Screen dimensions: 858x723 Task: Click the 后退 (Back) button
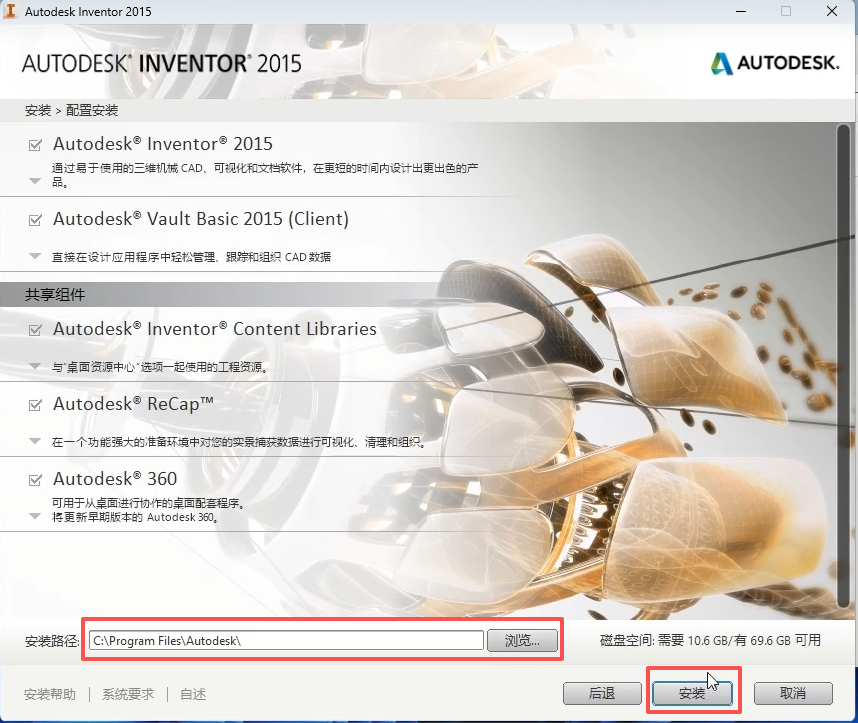602,693
